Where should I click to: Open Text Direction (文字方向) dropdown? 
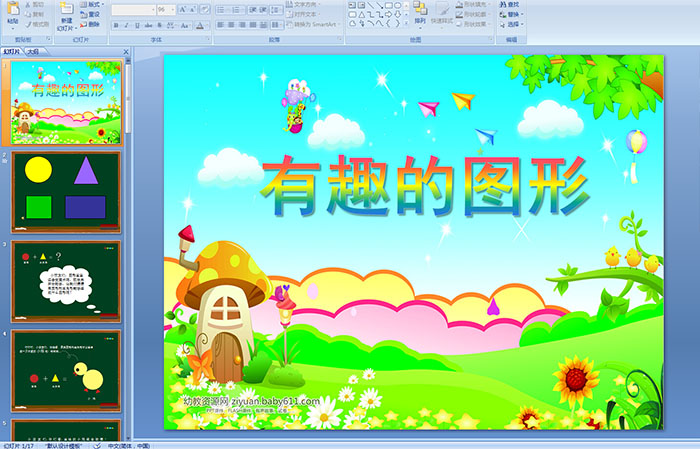click(304, 4)
